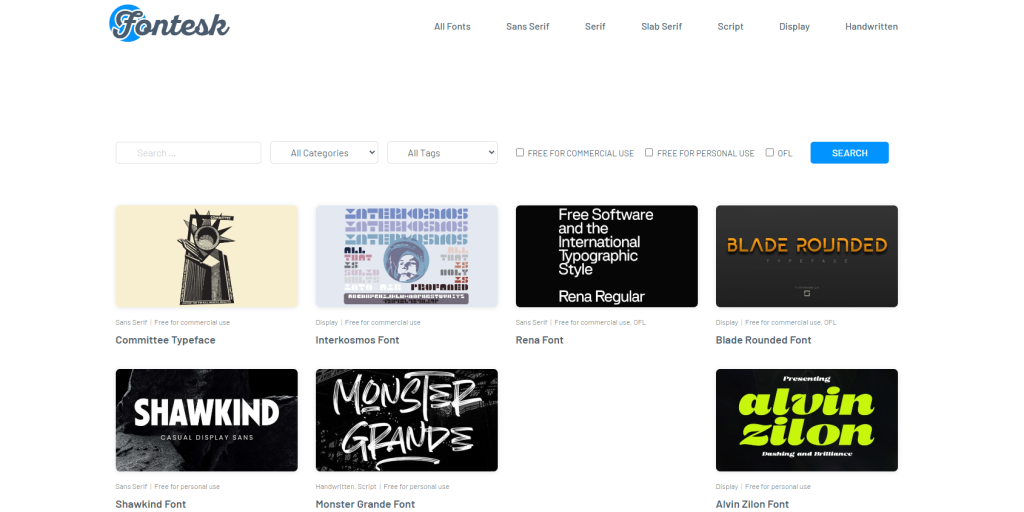Viewport: 1024px width, 512px height.
Task: Click Free for personal use under Shawkind
Action: (x=187, y=487)
